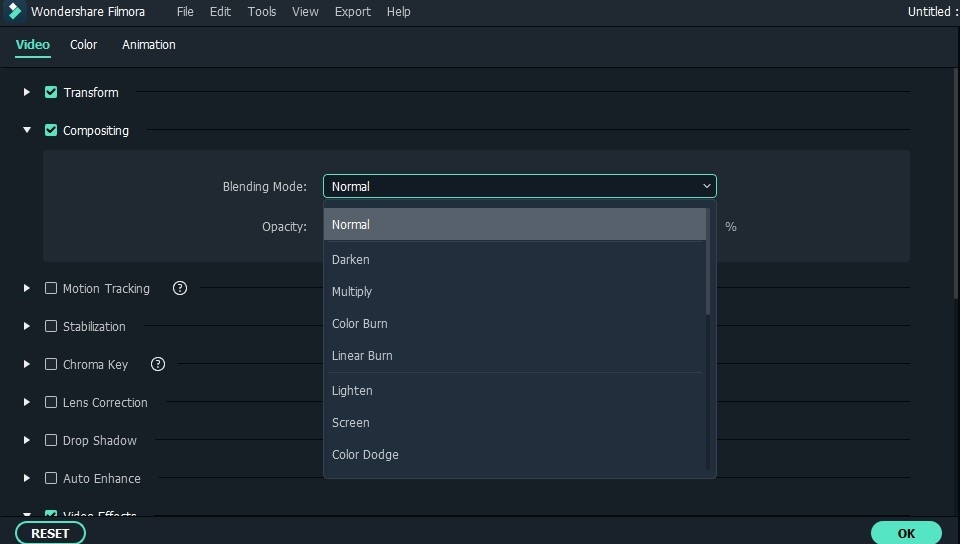The image size is (960, 544).
Task: Open the Edit menu
Action: pyautogui.click(x=220, y=12)
